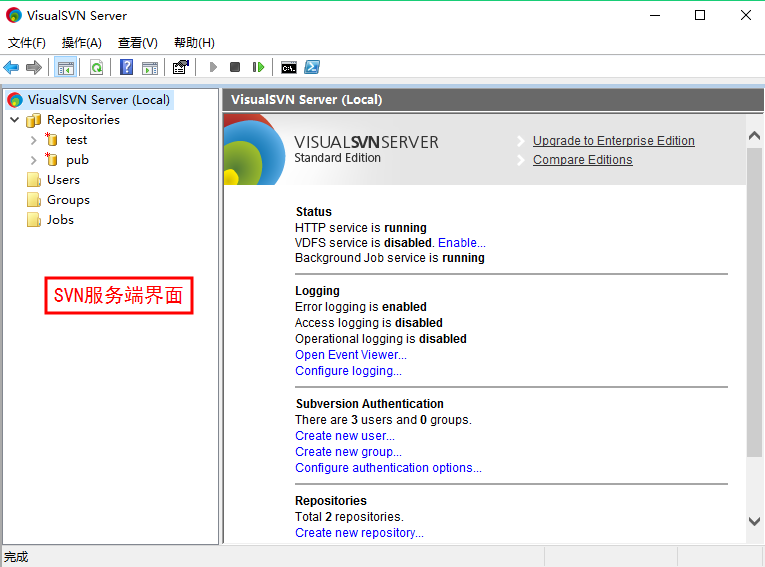Open the 帮助(H) menu

(x=194, y=43)
